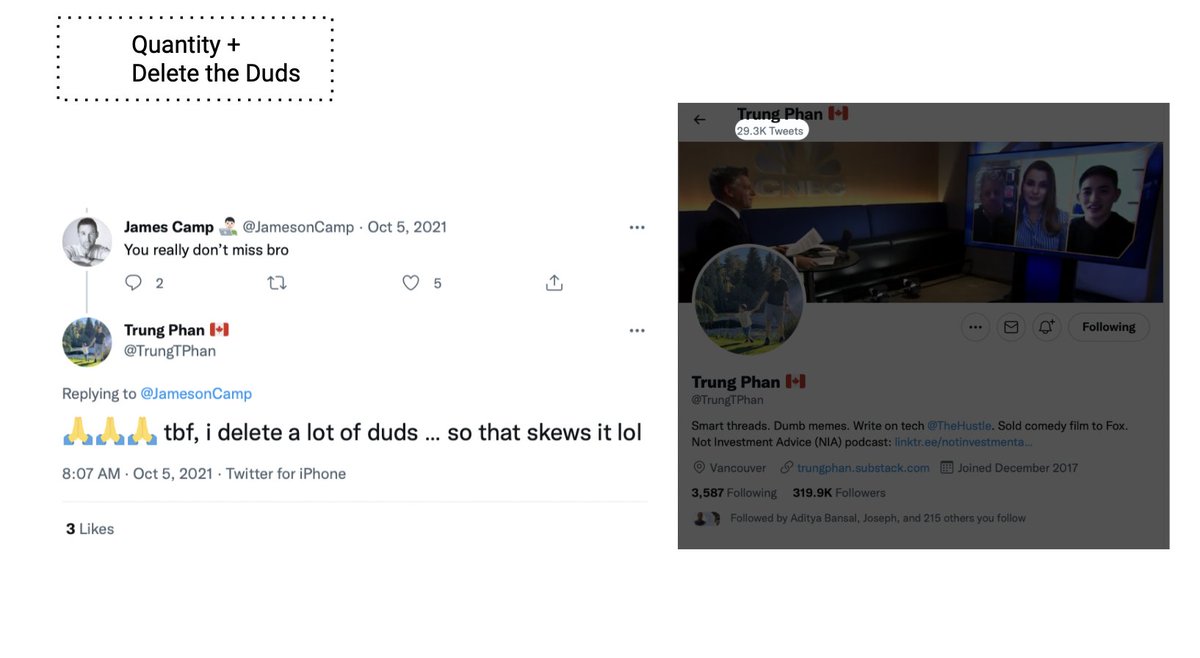Open James Camp's avatar picture
Image resolution: width=1200 pixels, height=658 pixels.
point(87,241)
